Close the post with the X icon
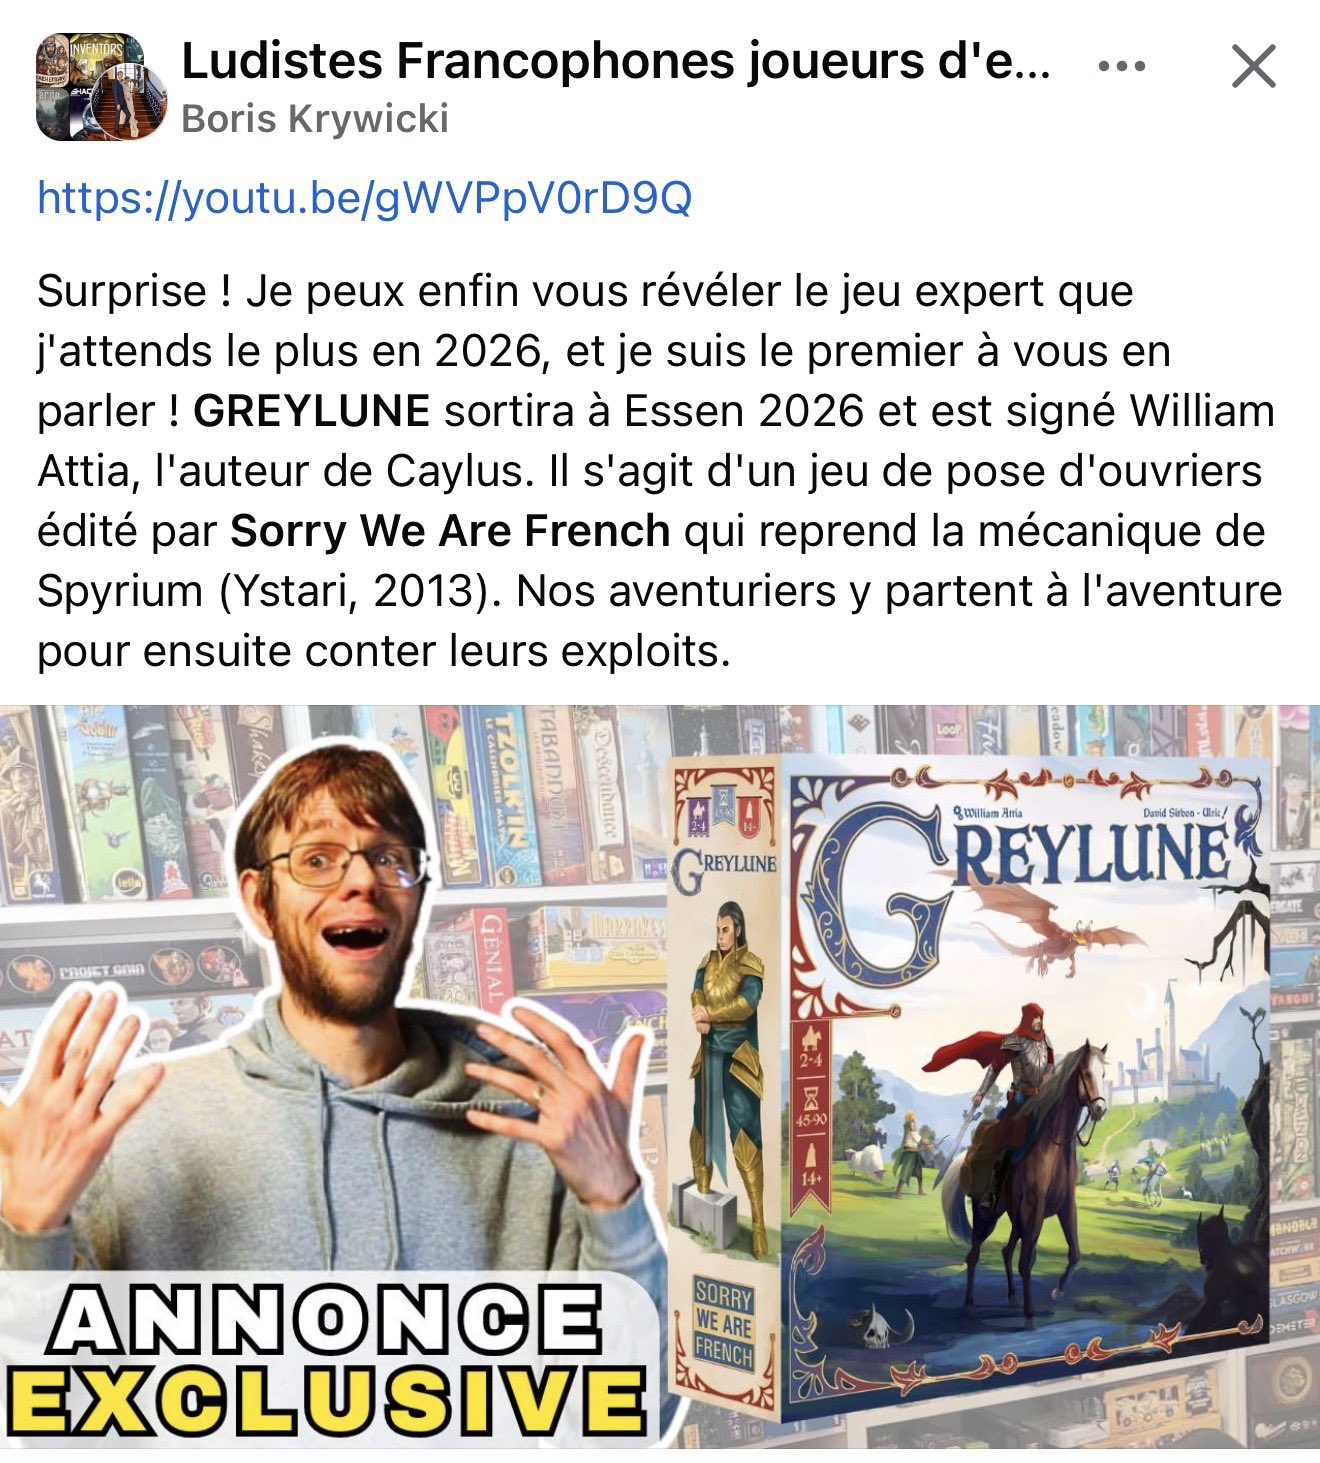1320x1463 pixels. [x=1253, y=67]
